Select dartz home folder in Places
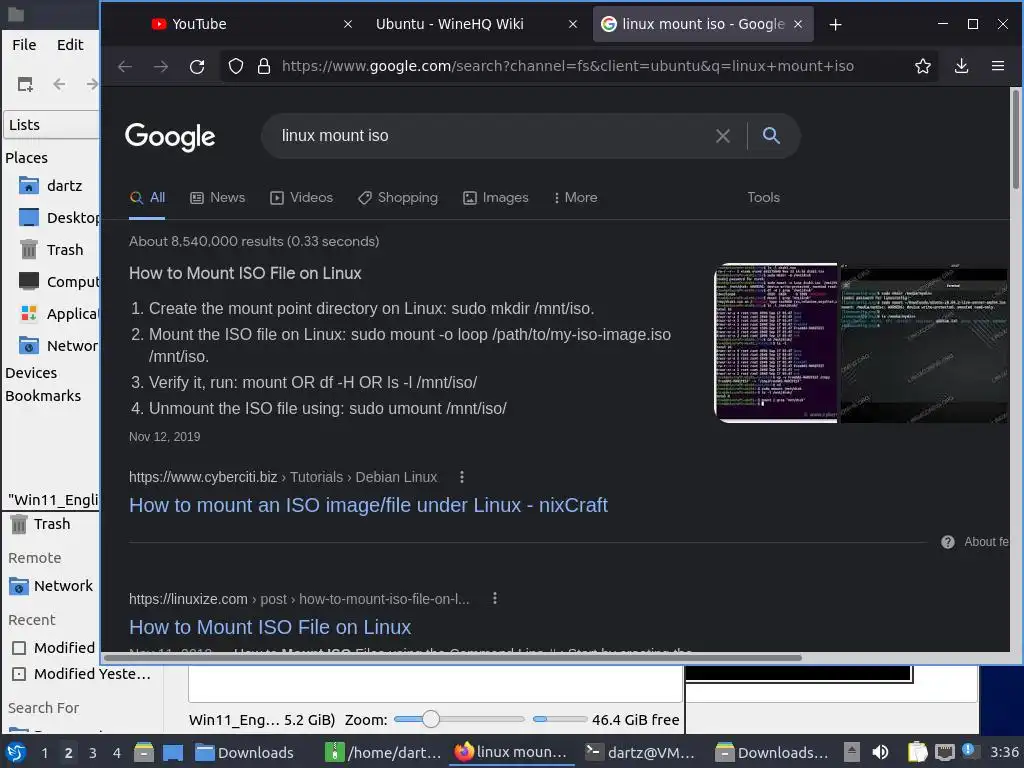This screenshot has width=1024, height=768. (x=51, y=186)
